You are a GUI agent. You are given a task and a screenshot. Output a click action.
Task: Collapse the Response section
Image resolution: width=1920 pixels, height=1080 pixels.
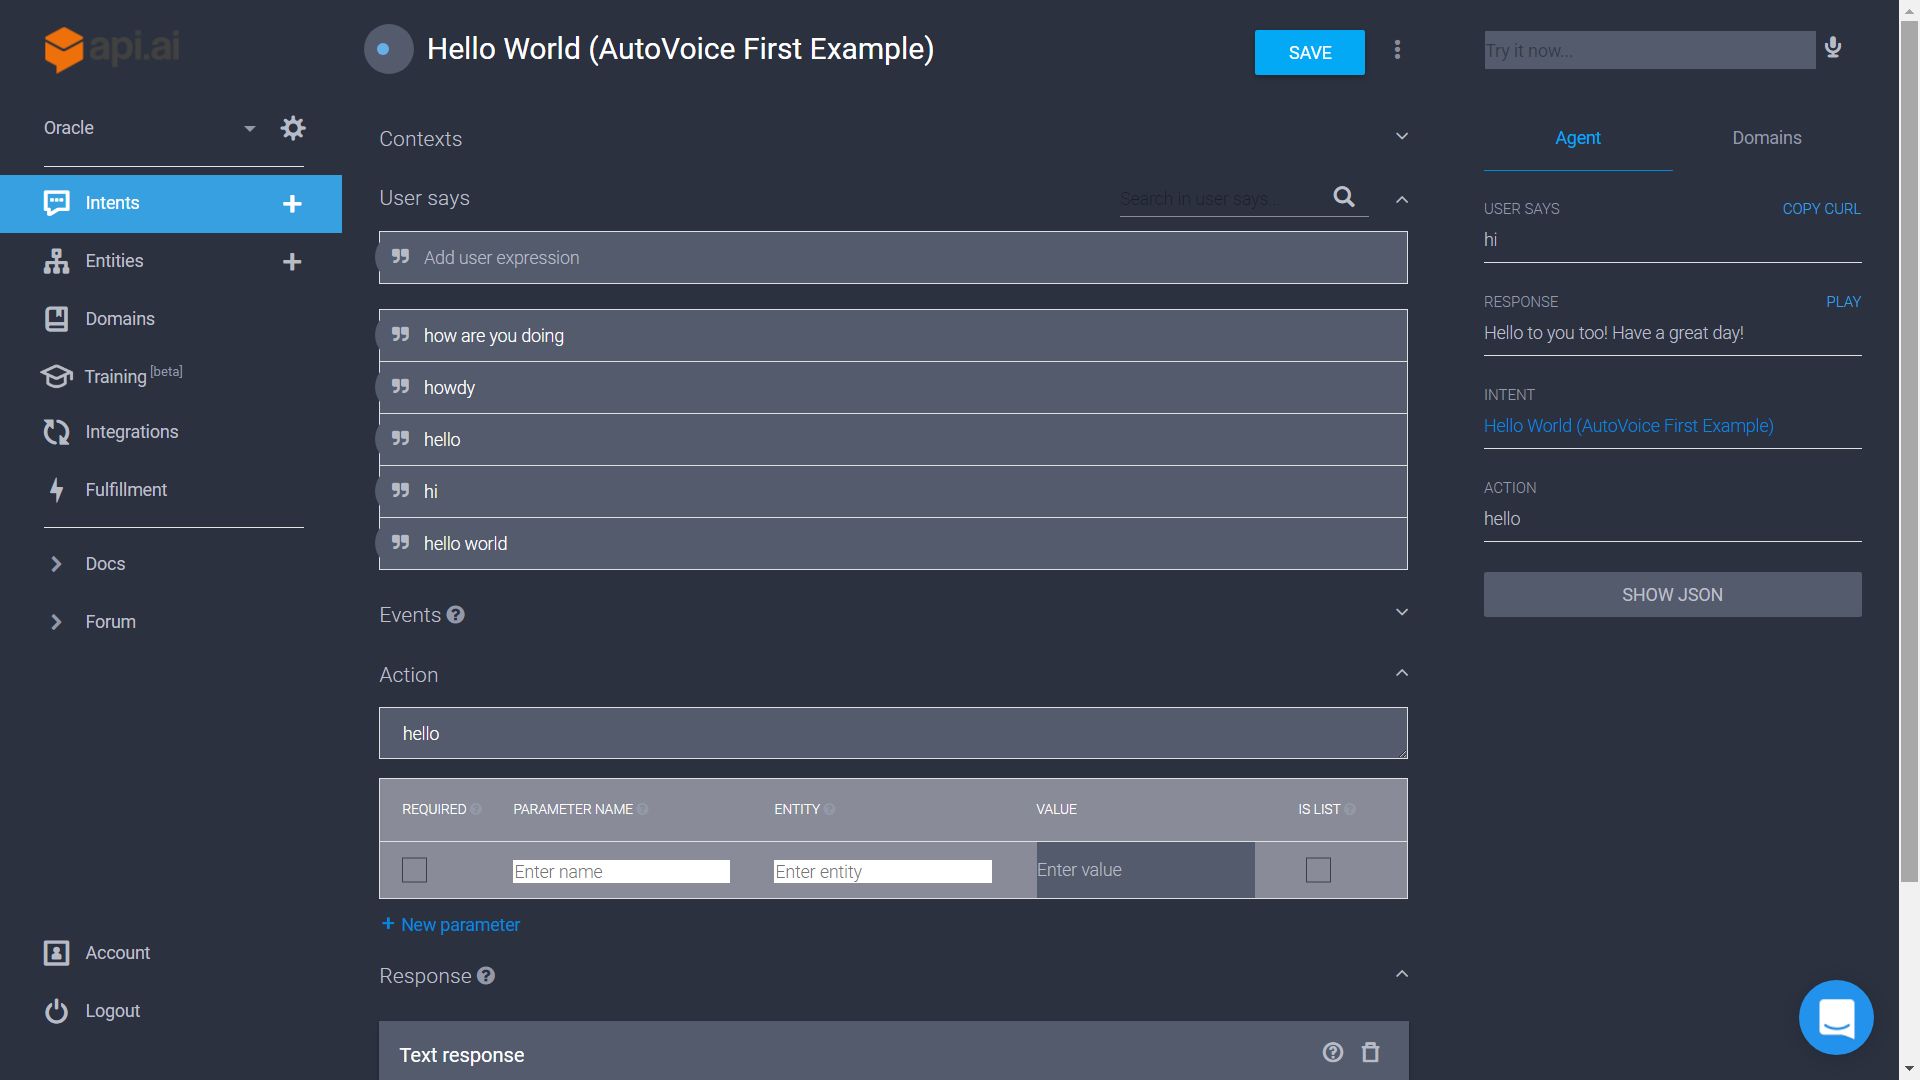(1402, 974)
